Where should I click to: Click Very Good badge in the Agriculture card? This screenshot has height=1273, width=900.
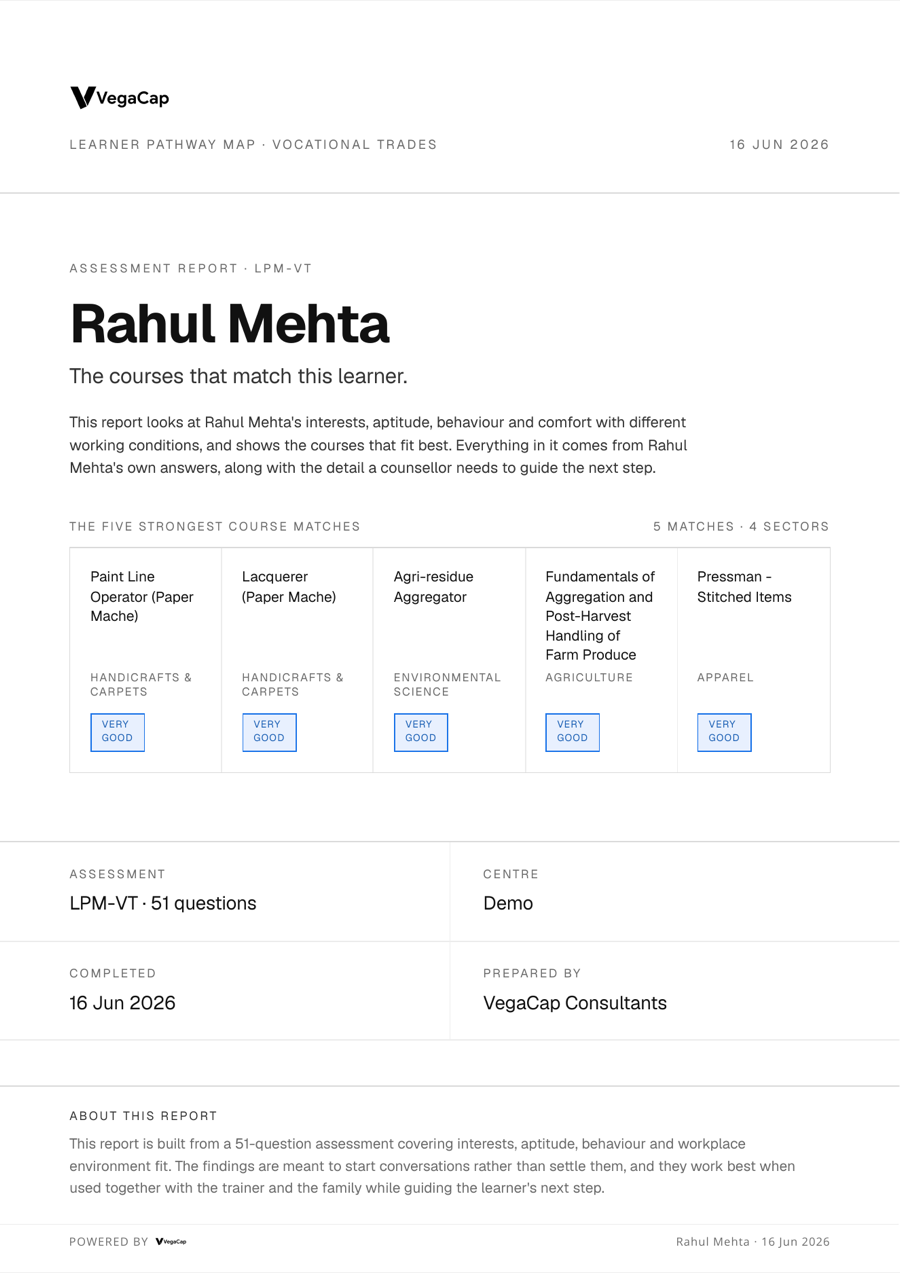572,732
